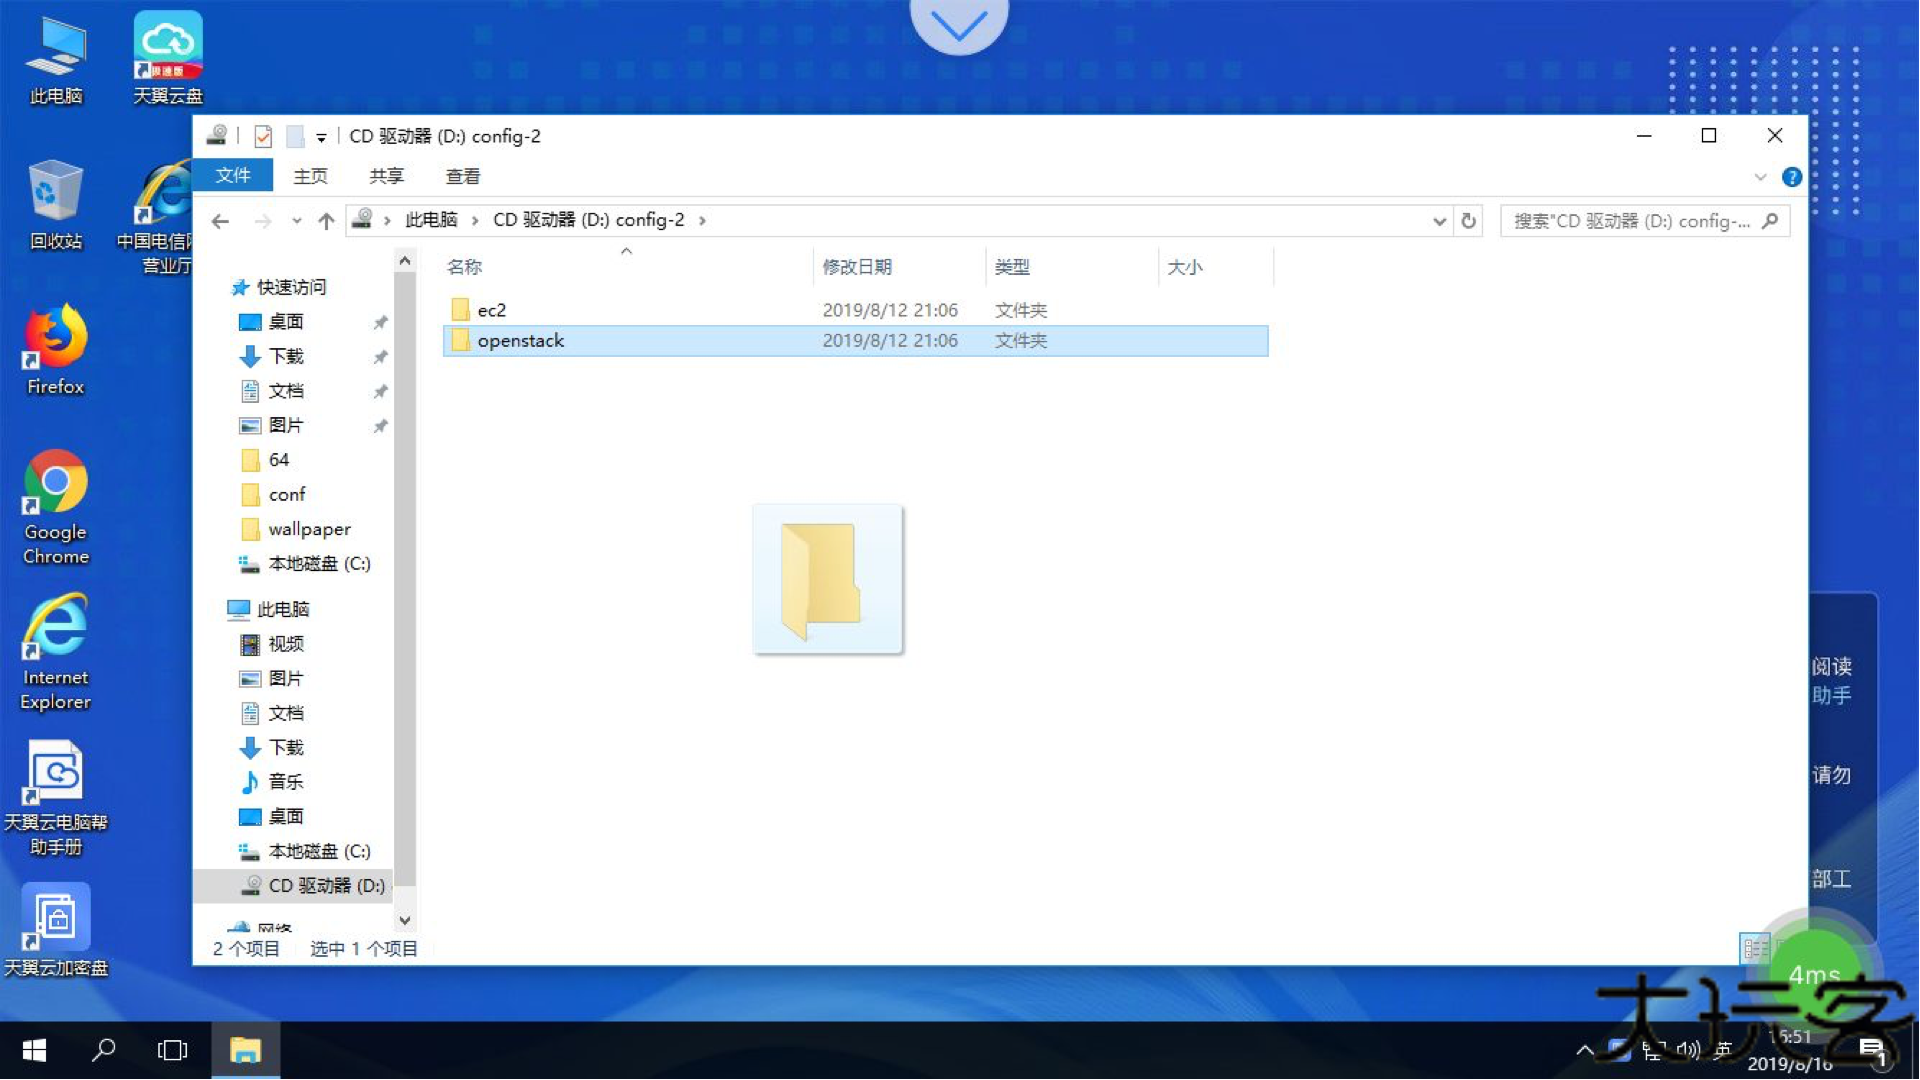Open the openstack folder

point(521,340)
